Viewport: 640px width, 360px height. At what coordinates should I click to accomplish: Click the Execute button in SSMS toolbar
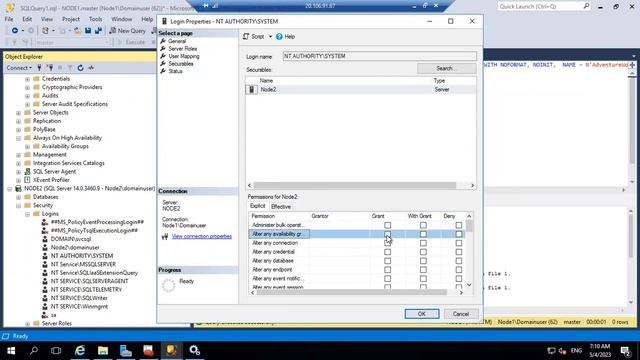tap(132, 42)
